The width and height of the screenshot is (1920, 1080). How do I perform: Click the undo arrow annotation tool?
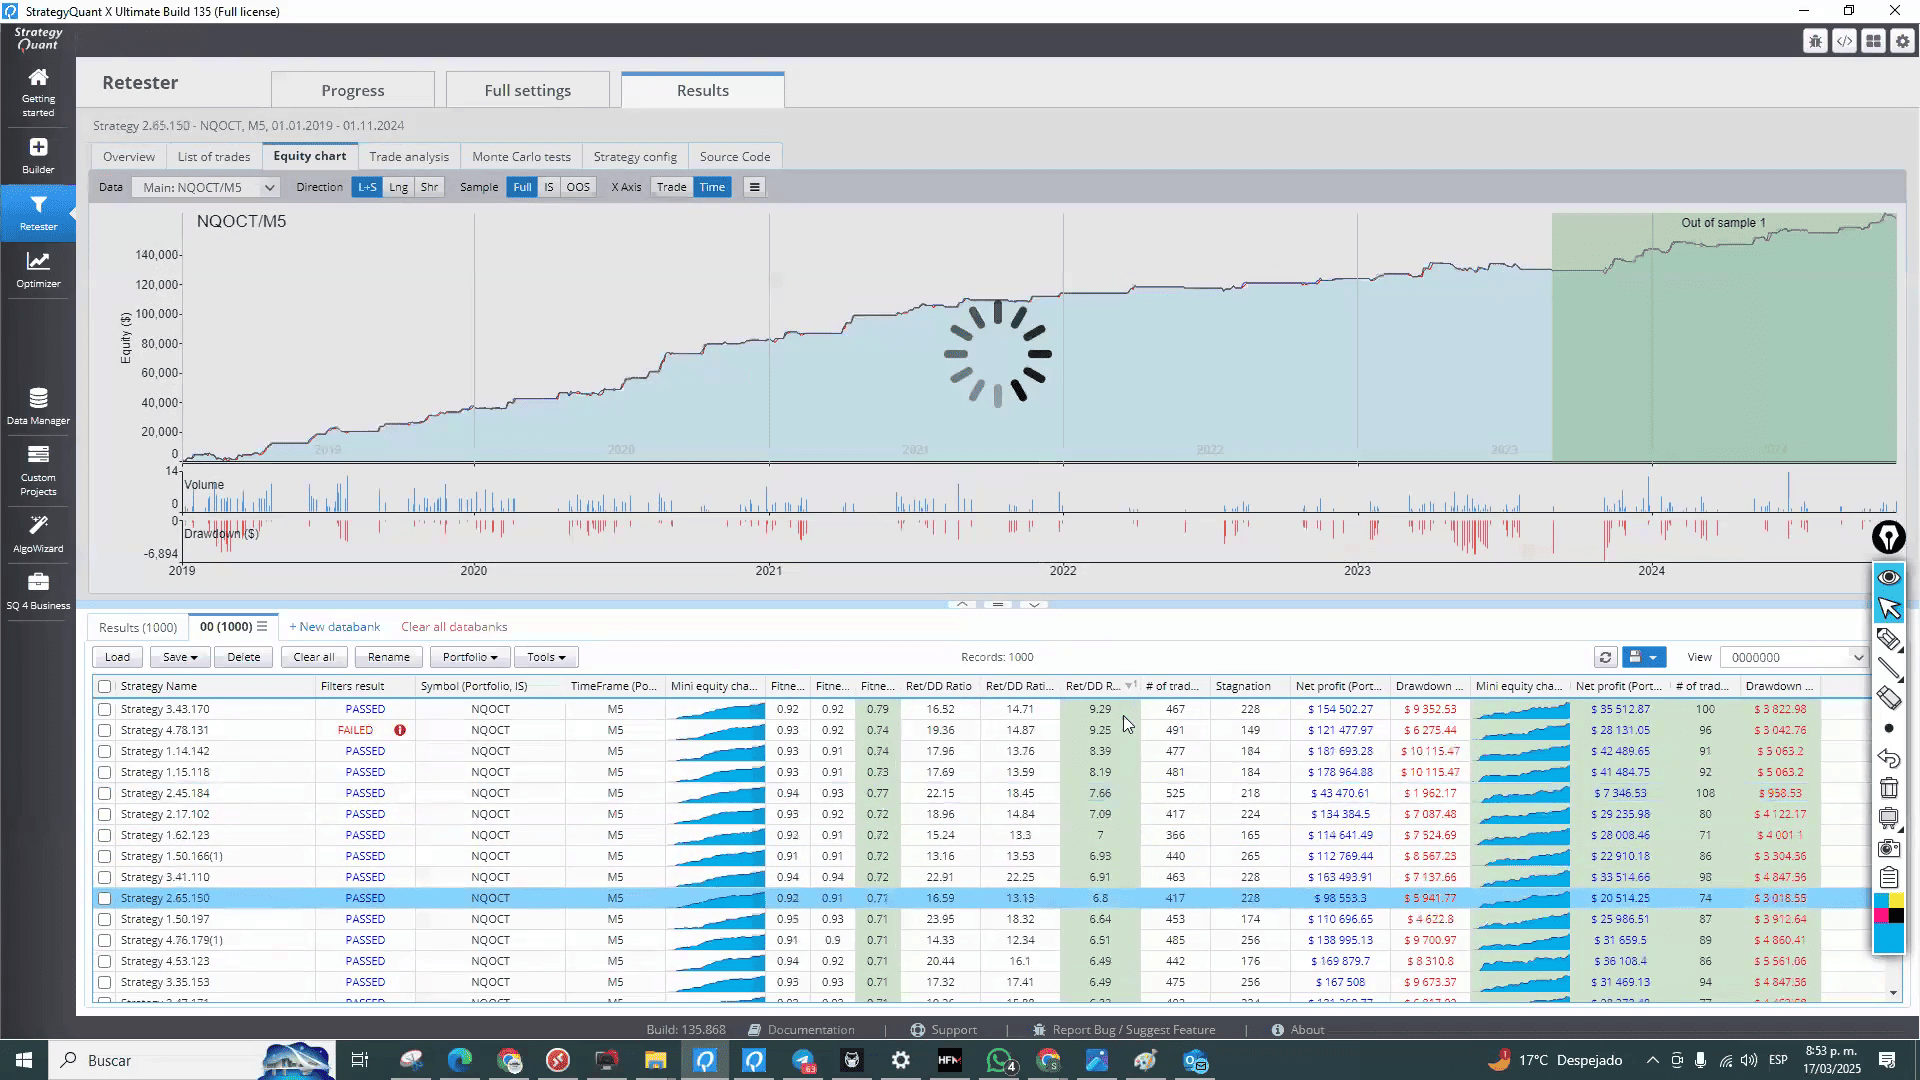(x=1888, y=759)
